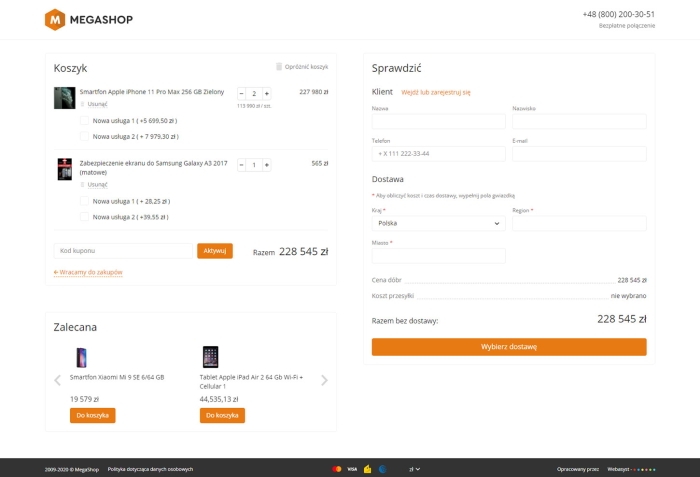This screenshot has height=477, width=700.
Task: Check Nowa usługa 2 (+7 979,30 zł)
Action: coord(84,136)
